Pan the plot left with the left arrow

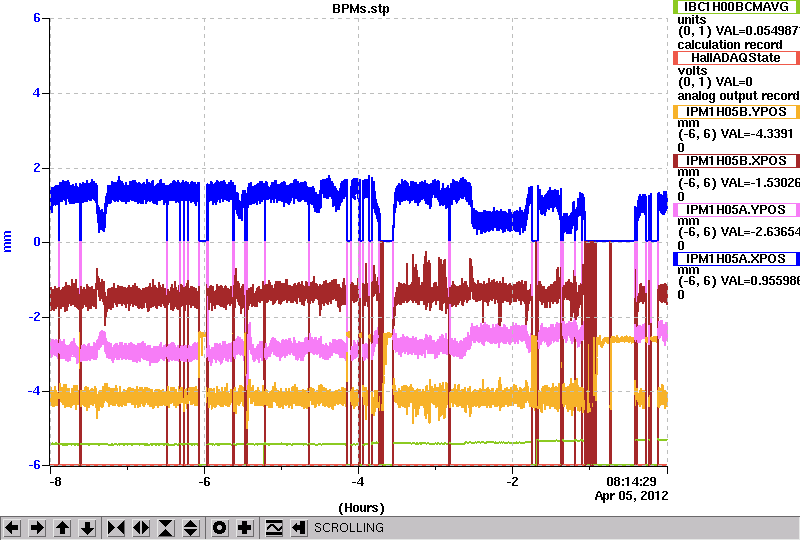pyautogui.click(x=12, y=528)
